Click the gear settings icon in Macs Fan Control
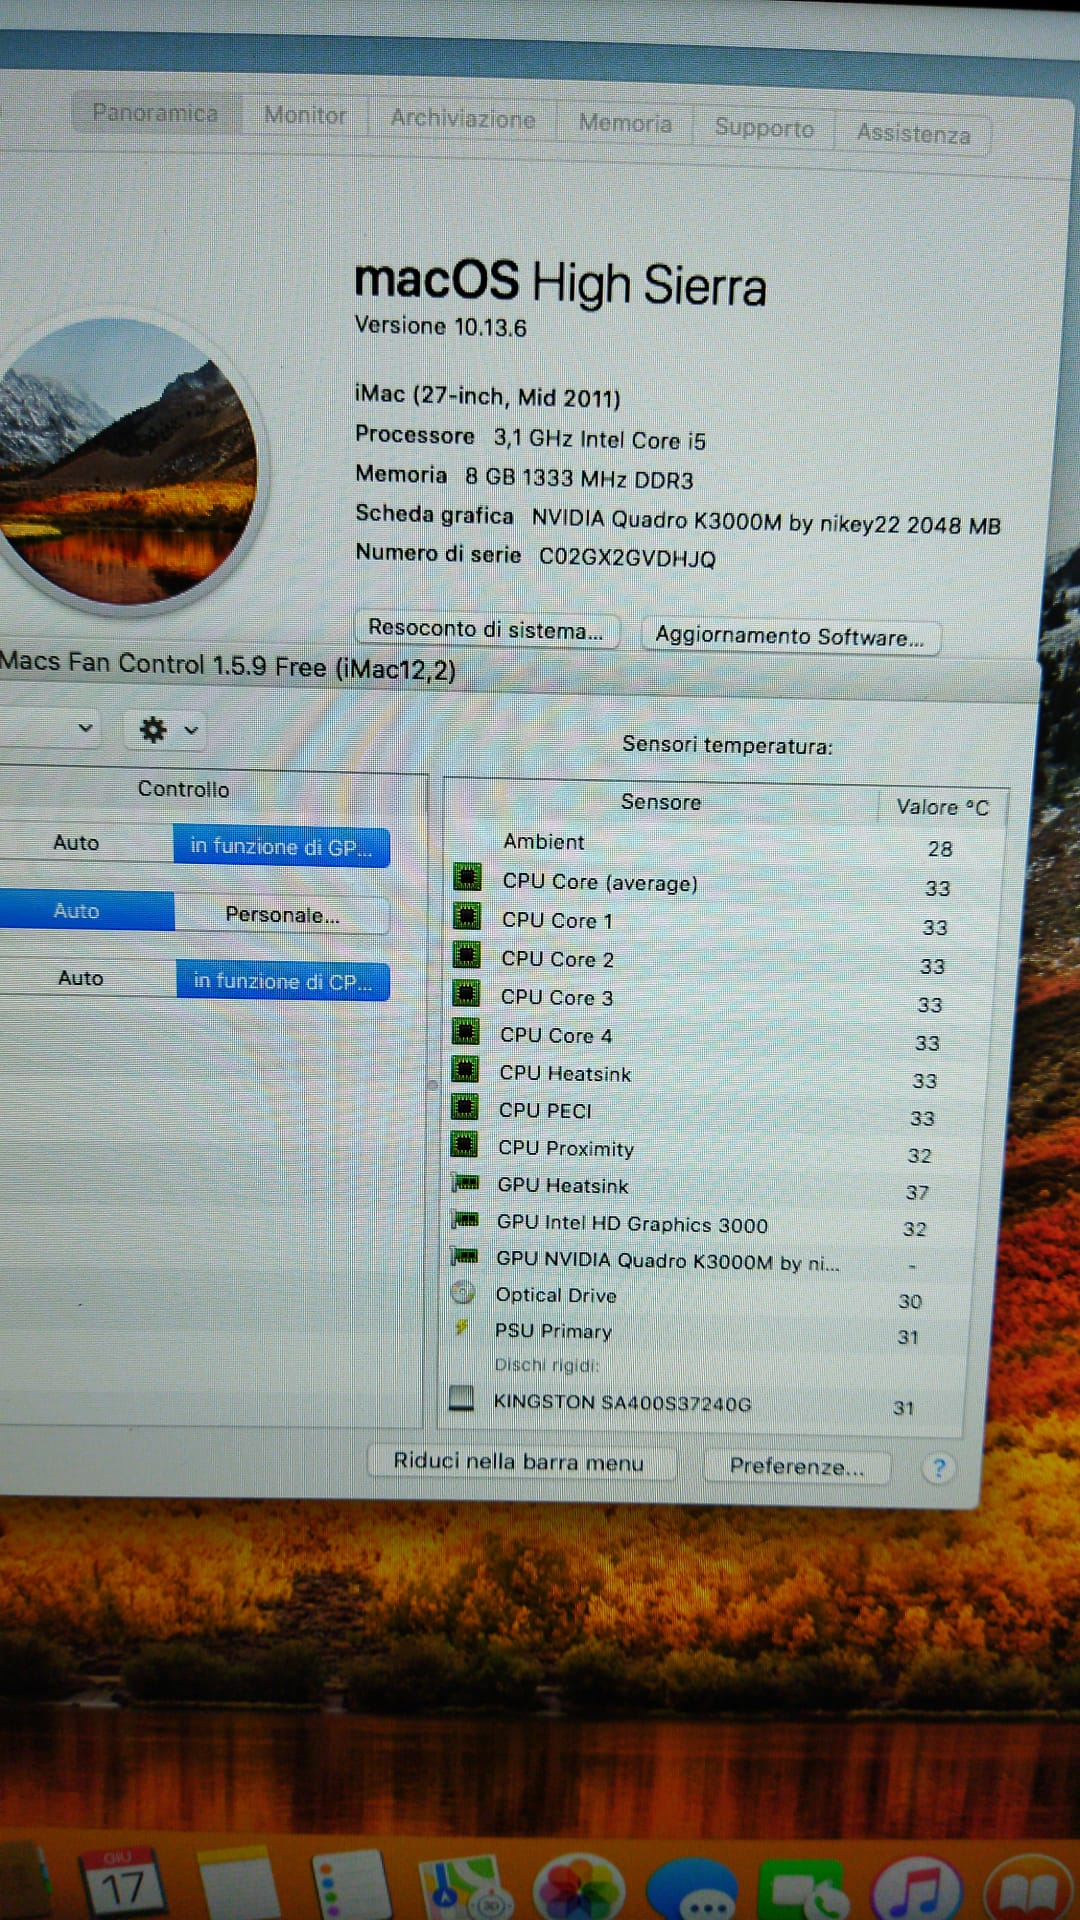The height and width of the screenshot is (1920, 1080). pyautogui.click(x=153, y=729)
